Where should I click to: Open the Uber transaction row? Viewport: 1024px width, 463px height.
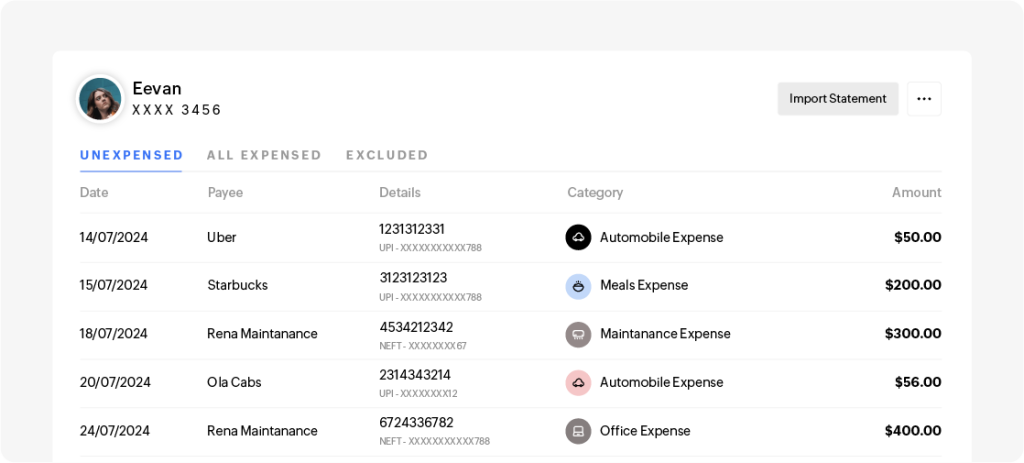221,238
